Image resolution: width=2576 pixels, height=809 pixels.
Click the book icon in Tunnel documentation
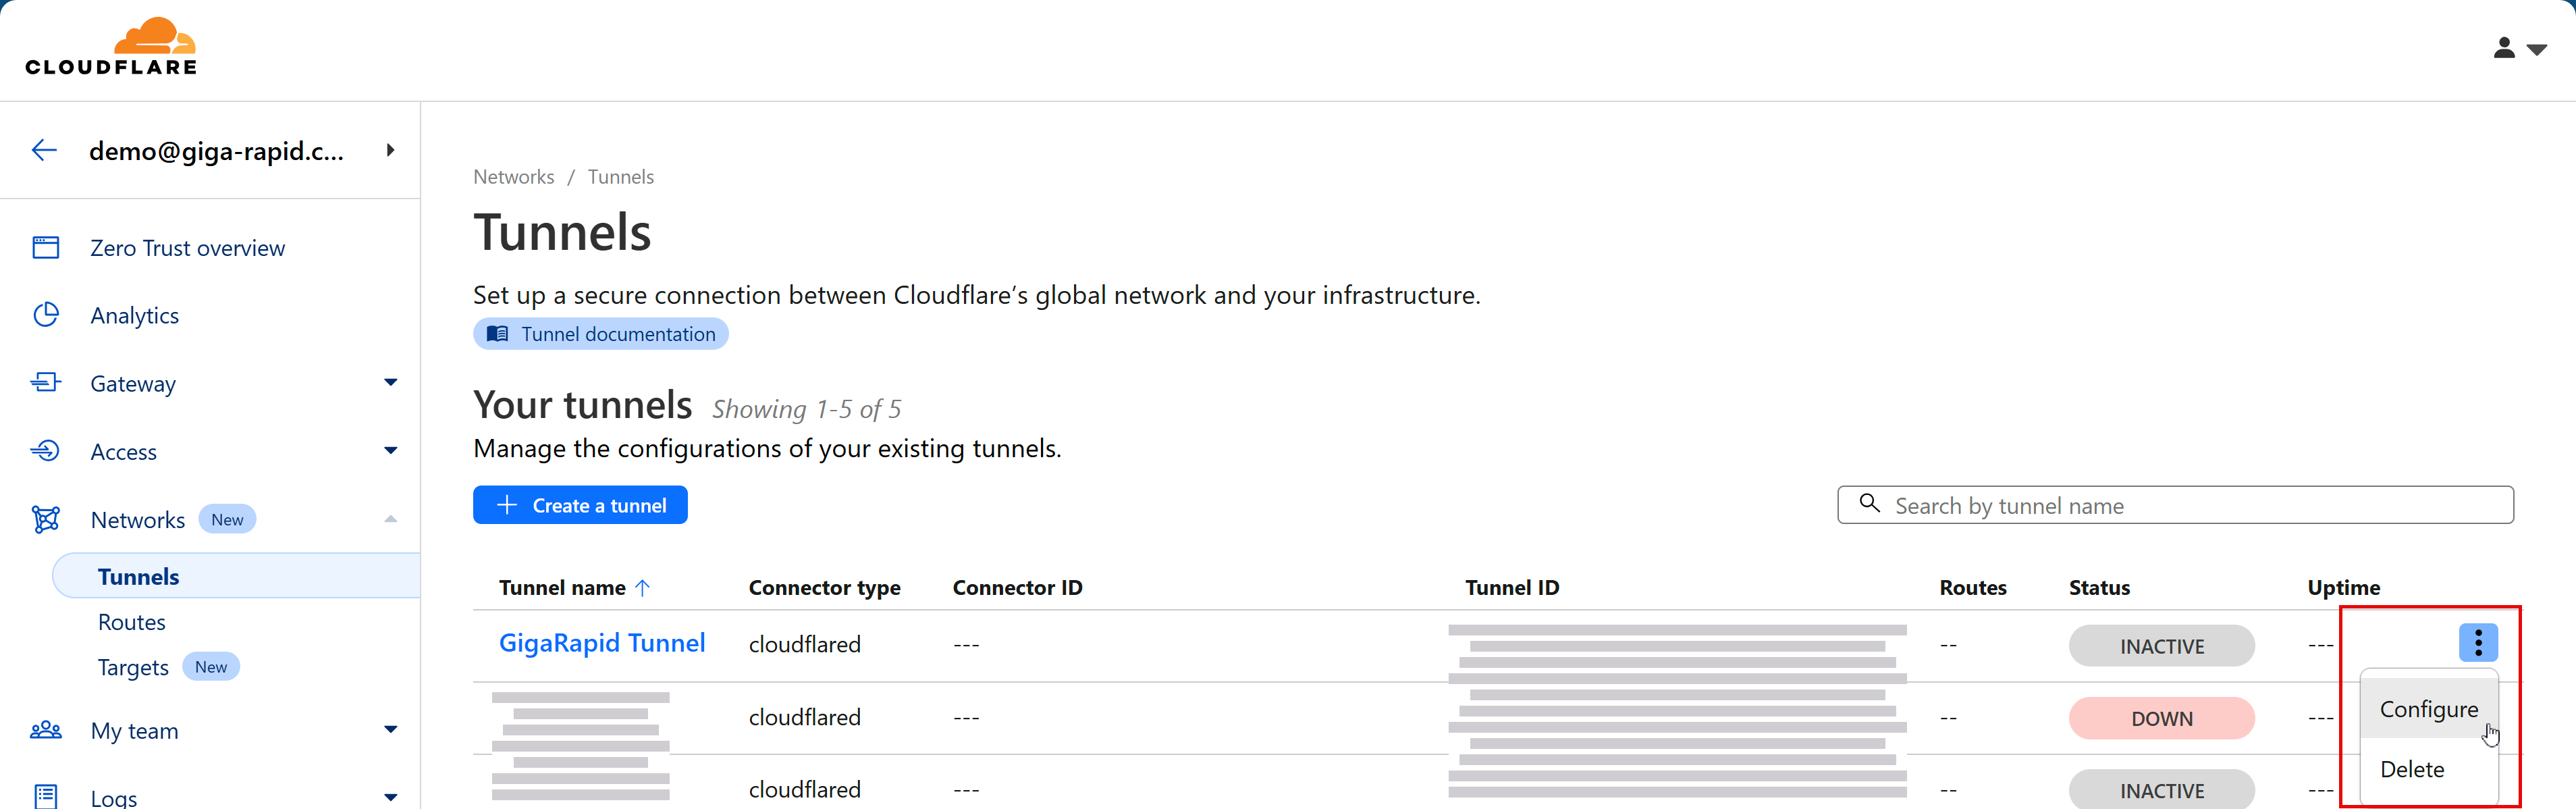[x=497, y=334]
